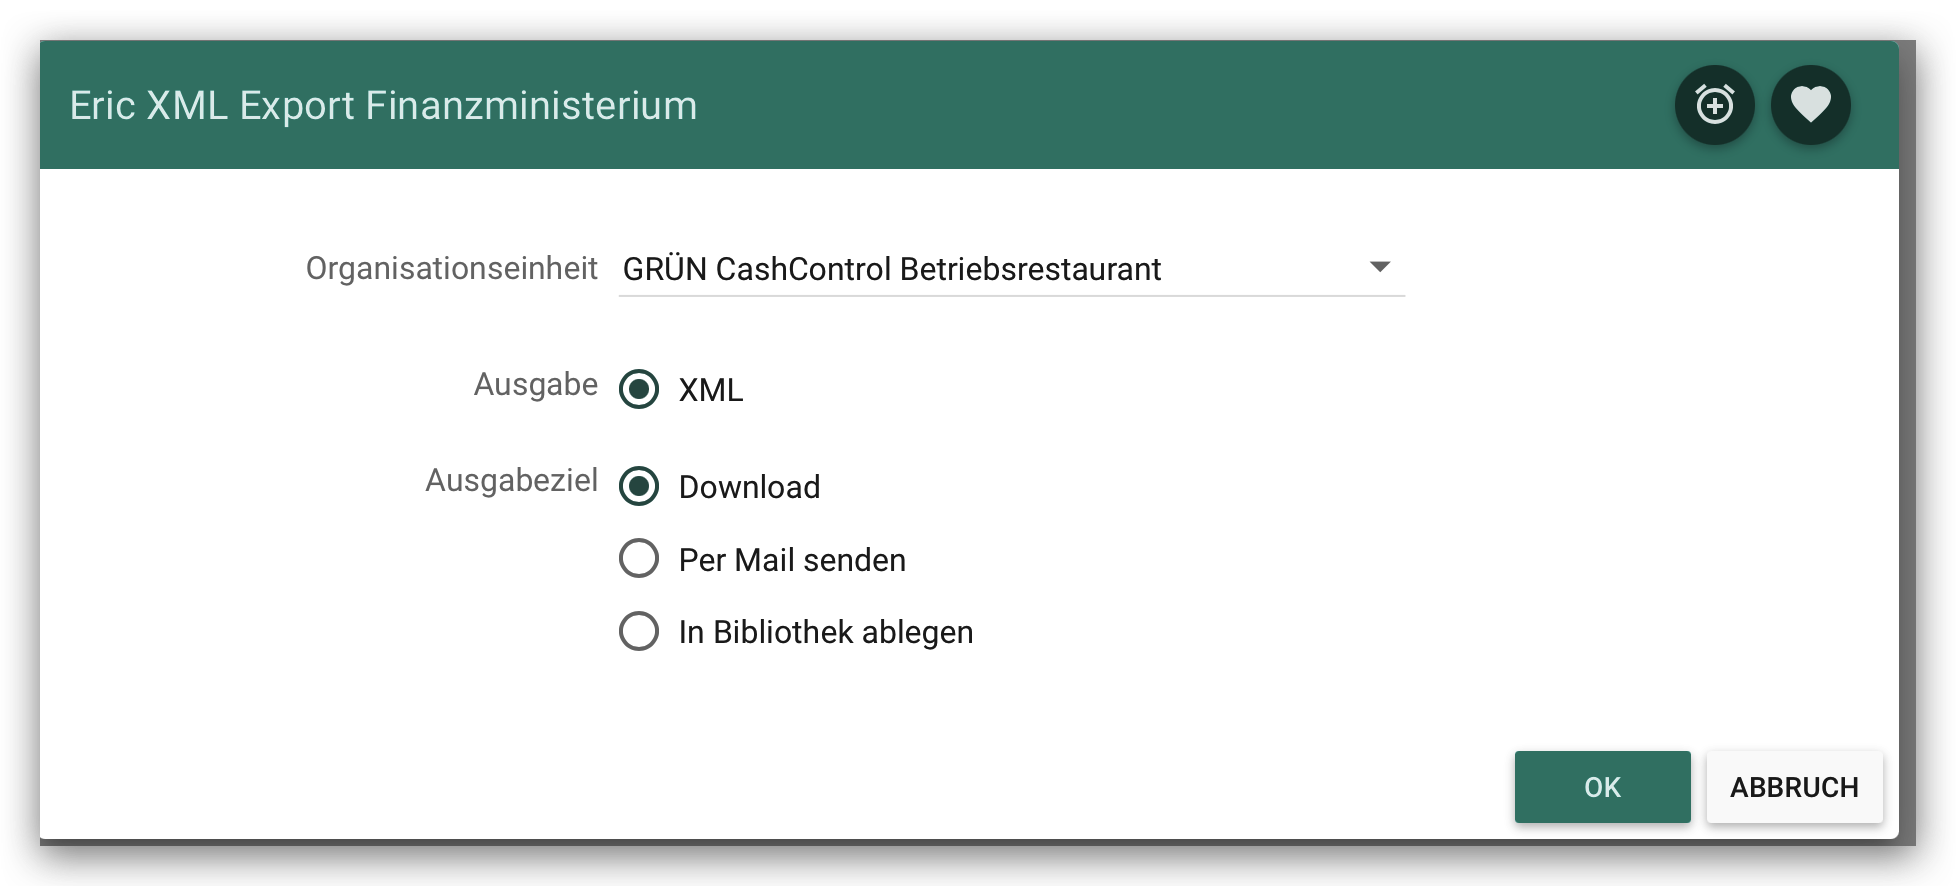Click the 'Per Mail senden' label text
The height and width of the screenshot is (886, 1956).
(792, 560)
